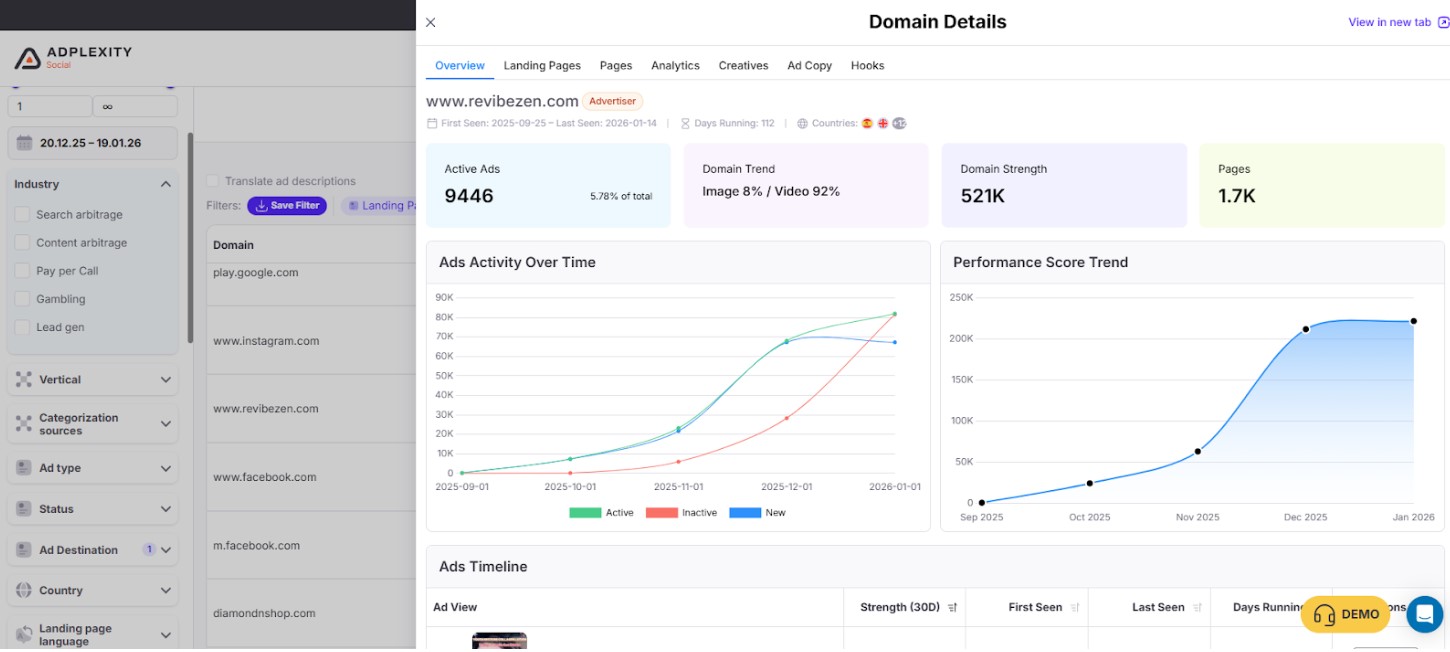This screenshot has height=652, width=1450.
Task: Open the date range calendar icon
Action: click(22, 143)
